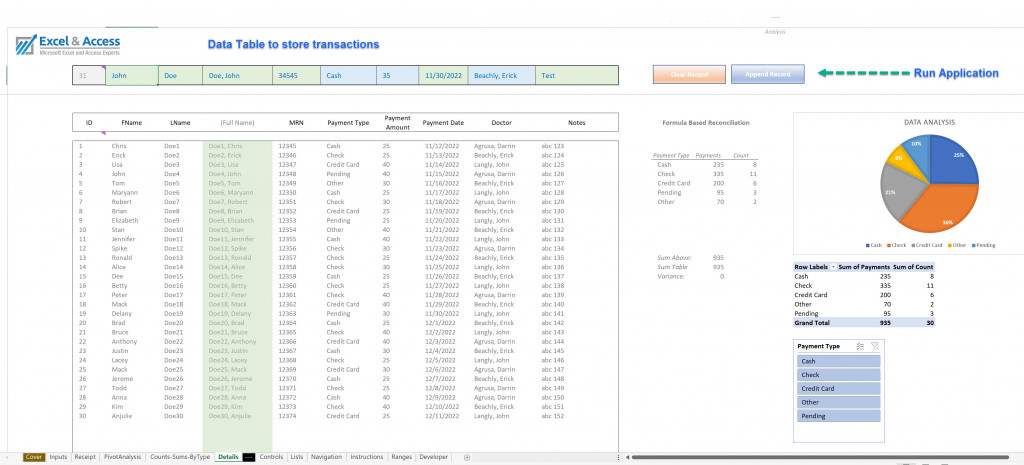Screen dimensions: 1024x465
Task: Select the first name cell Elizabeth
Action: (x=125, y=221)
